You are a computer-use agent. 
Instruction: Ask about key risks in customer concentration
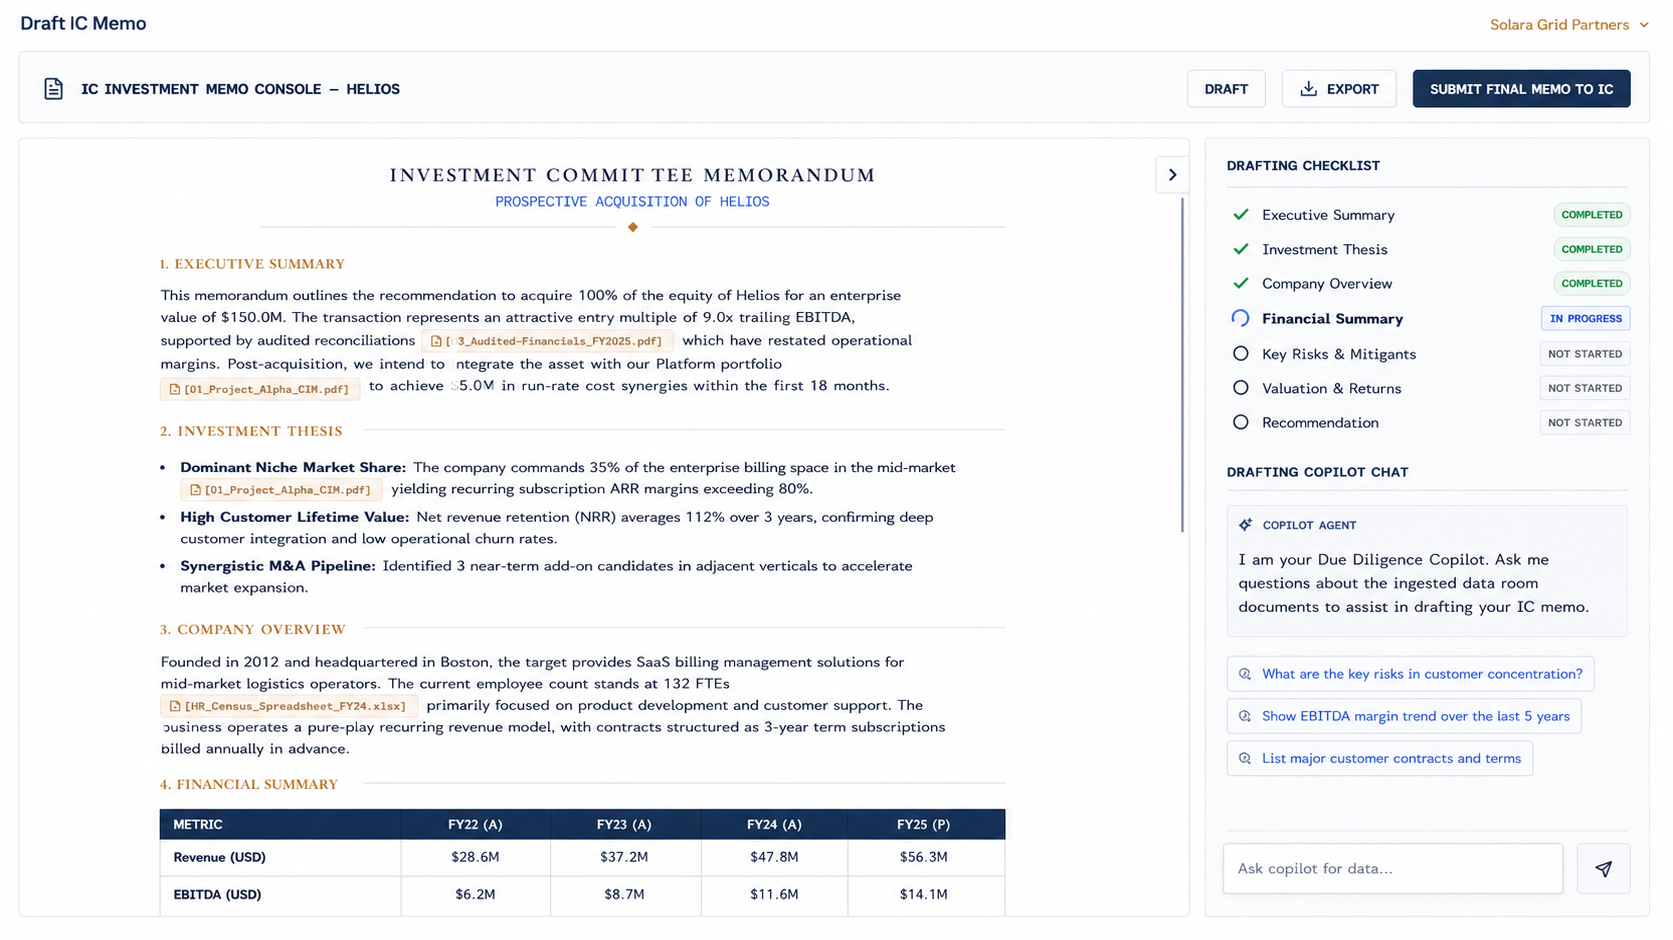click(x=1410, y=674)
